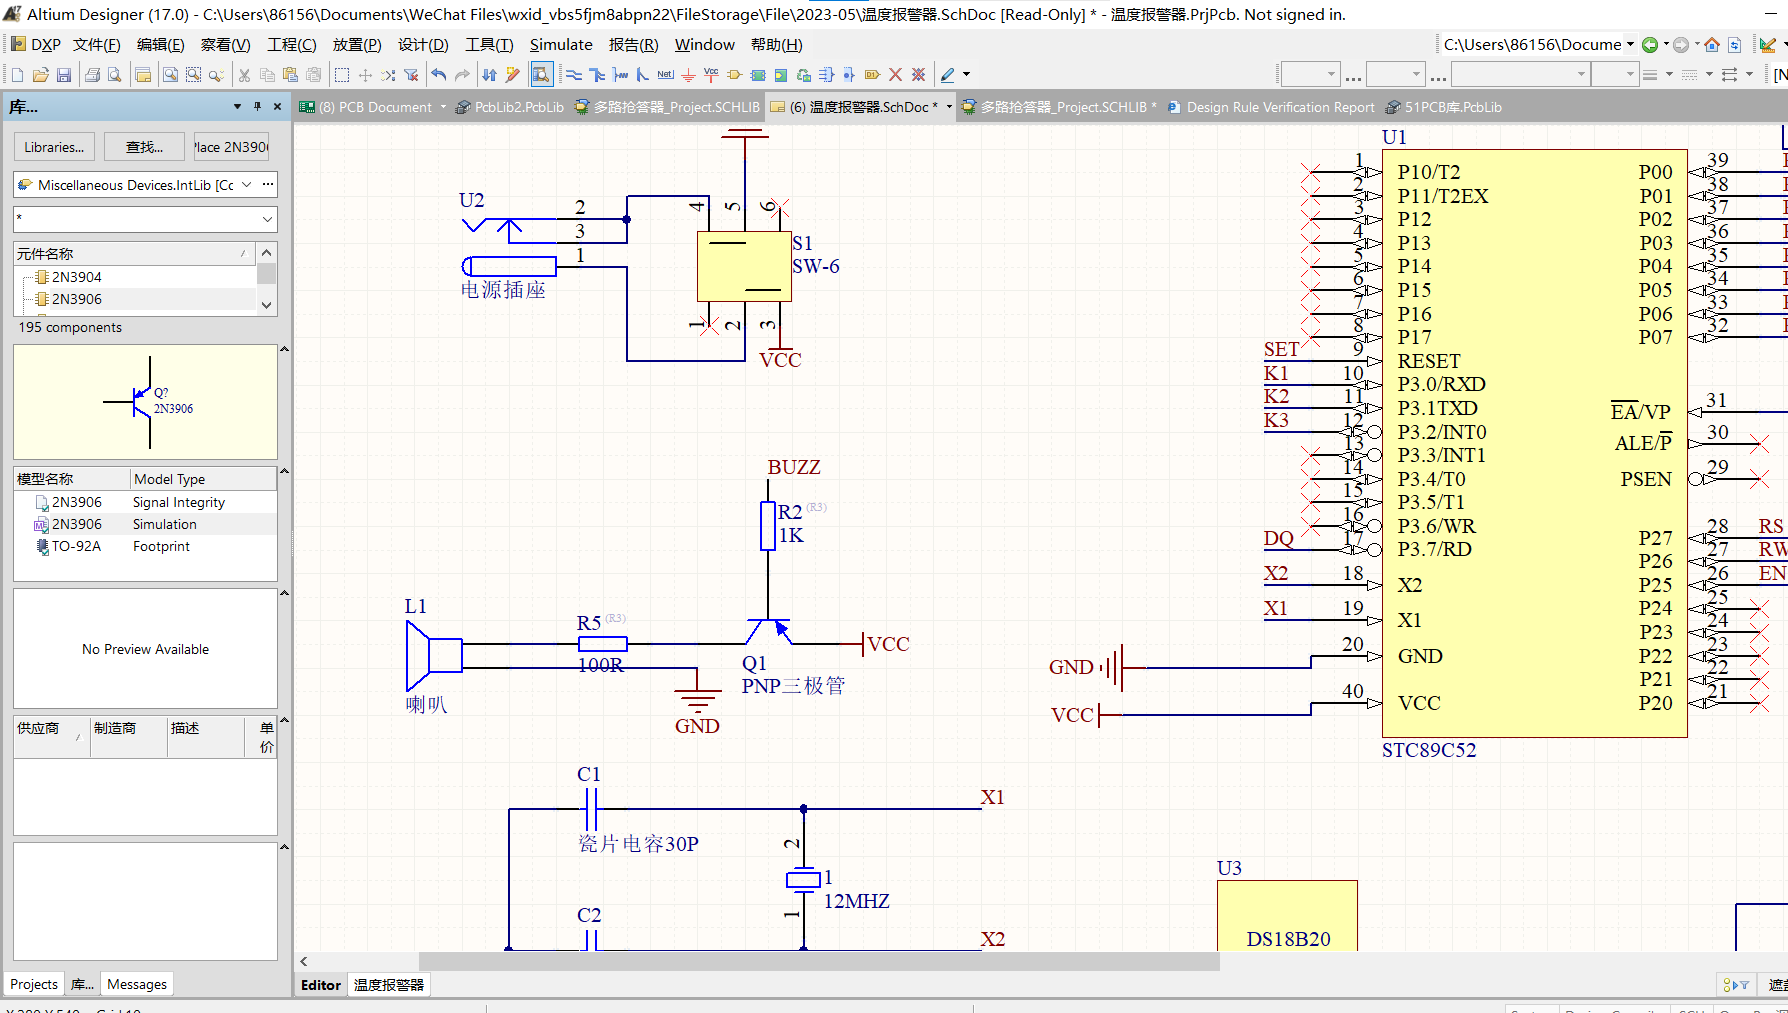Undo the last action

[439, 75]
